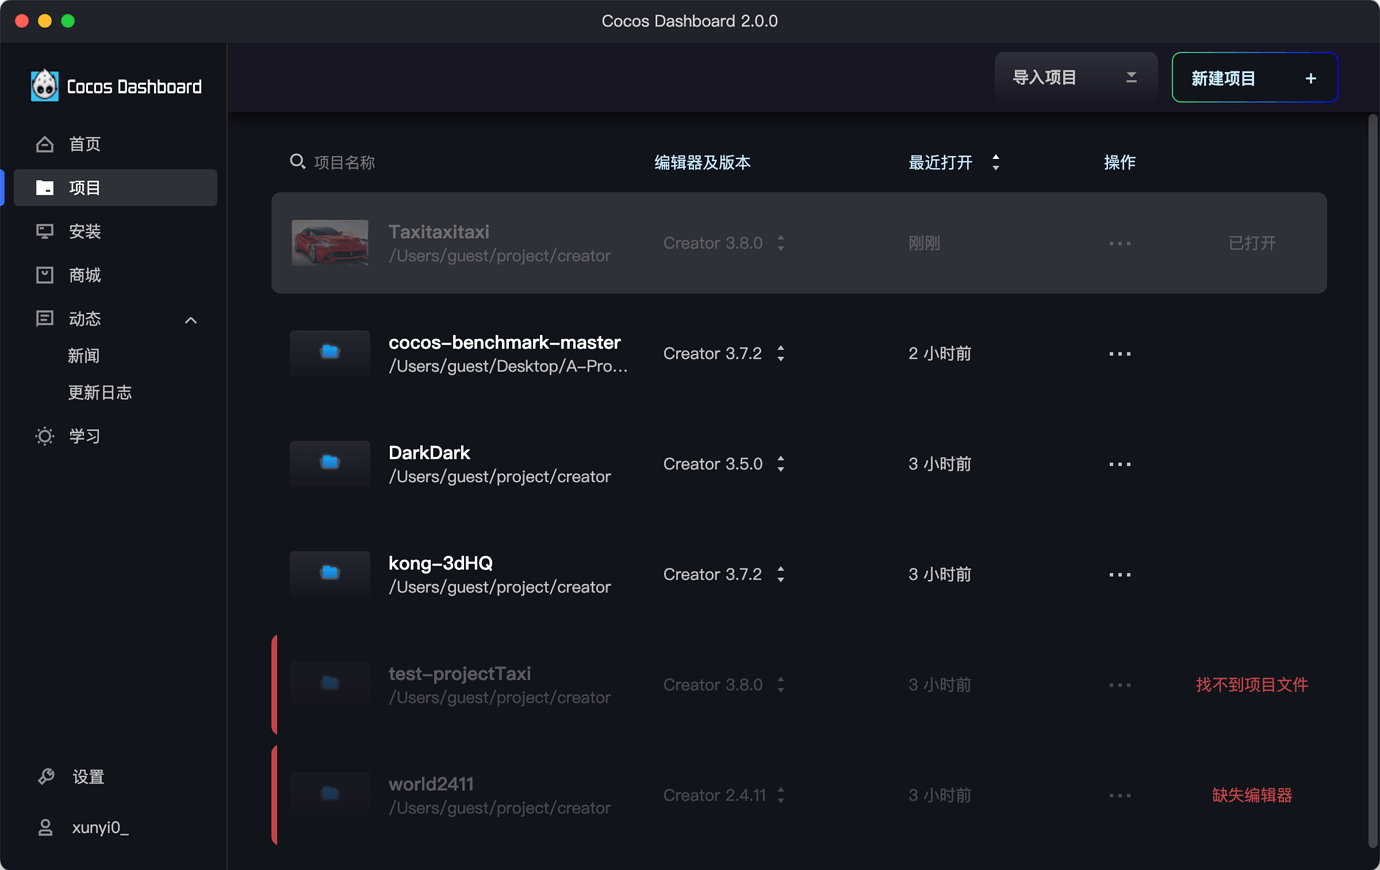Open the ellipsis menu for cocos-benchmark-master
1380x870 pixels.
point(1119,353)
